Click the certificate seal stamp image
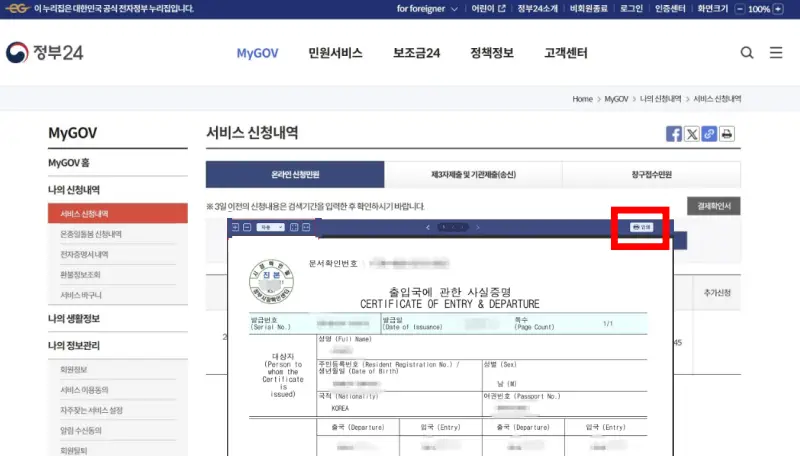The width and height of the screenshot is (800, 456). tap(271, 281)
